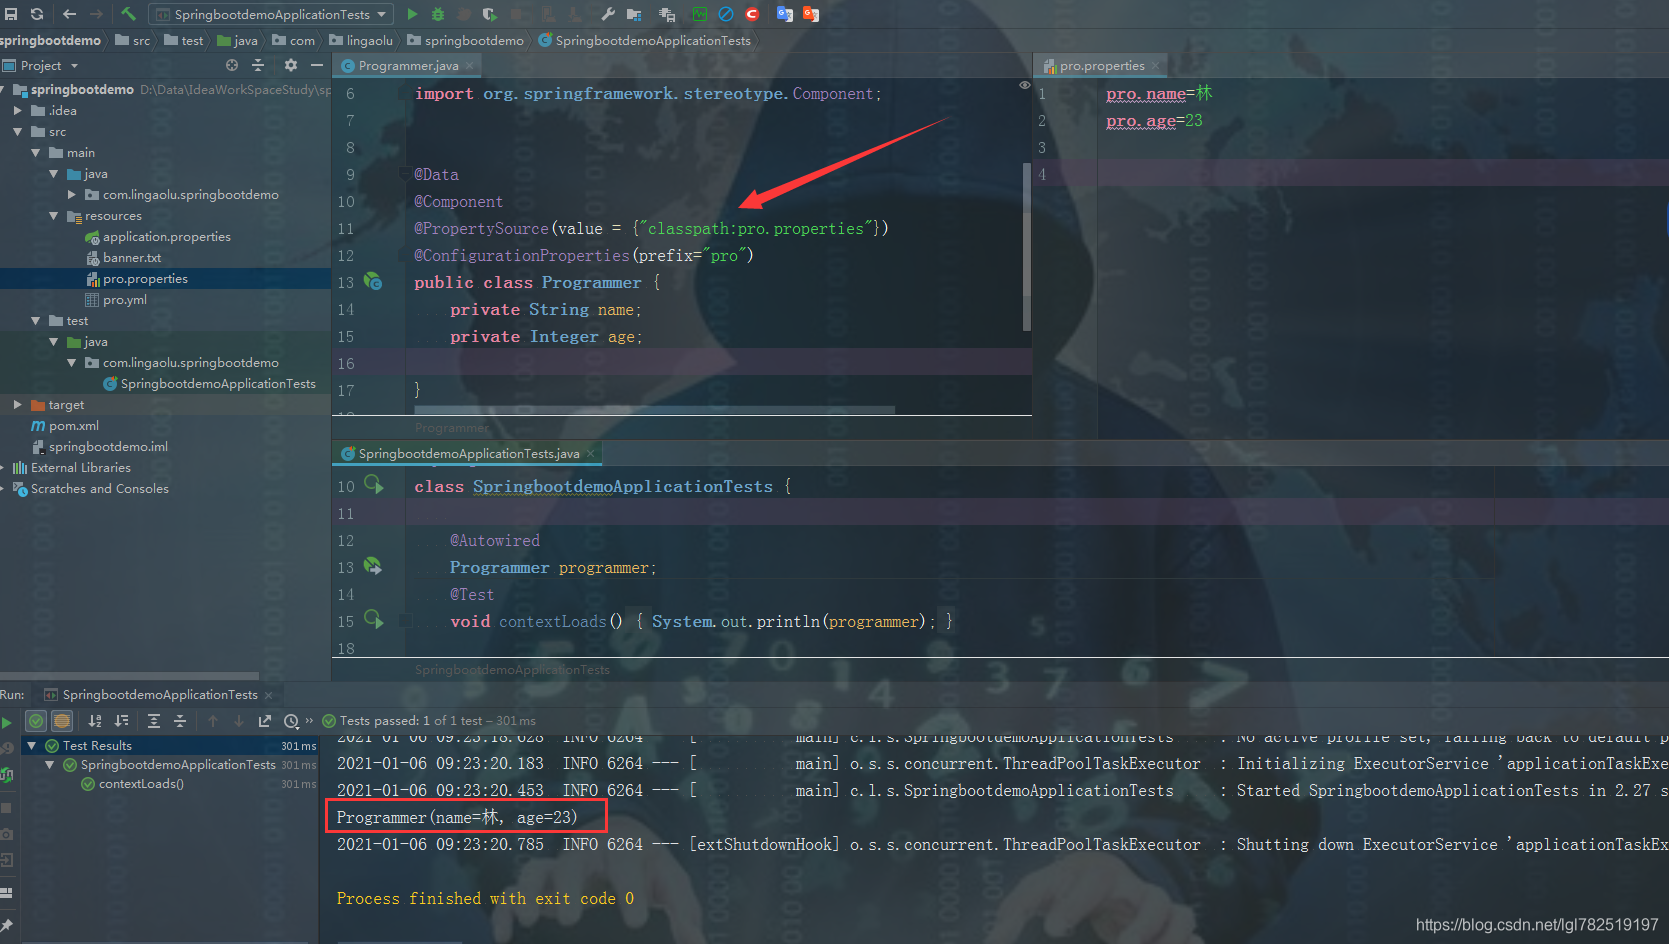The image size is (1669, 944).
Task: Collapse the main folder
Action: pyautogui.click(x=36, y=152)
